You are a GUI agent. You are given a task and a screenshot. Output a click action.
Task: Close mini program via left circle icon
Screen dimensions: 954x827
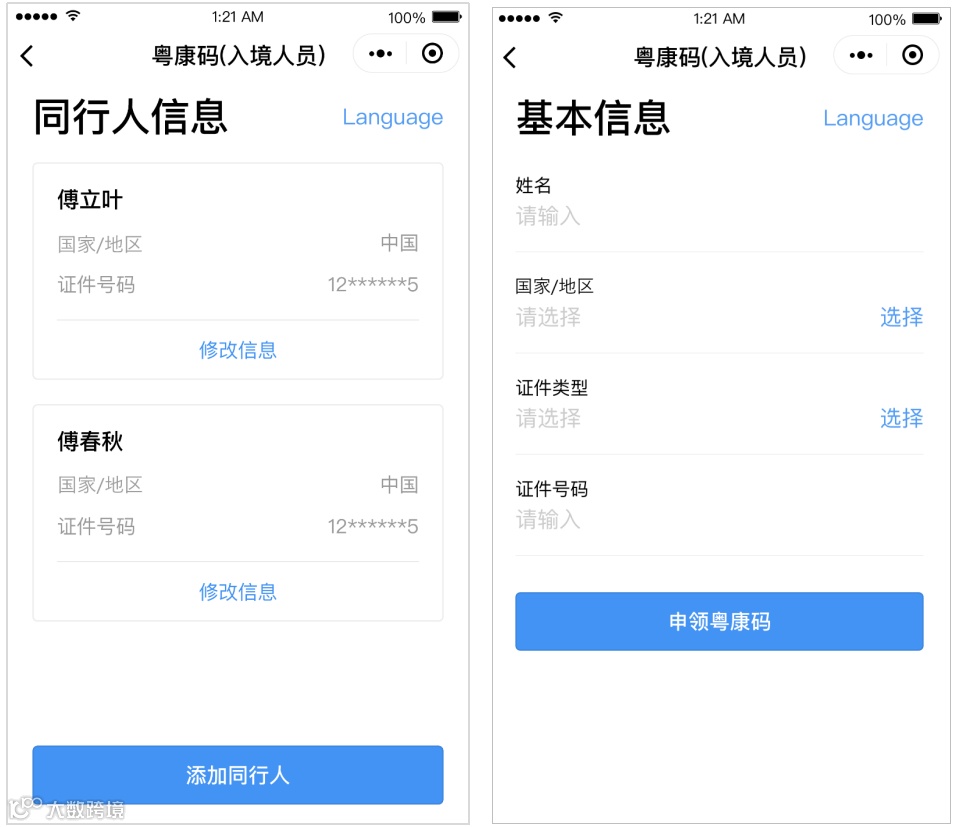[x=432, y=54]
